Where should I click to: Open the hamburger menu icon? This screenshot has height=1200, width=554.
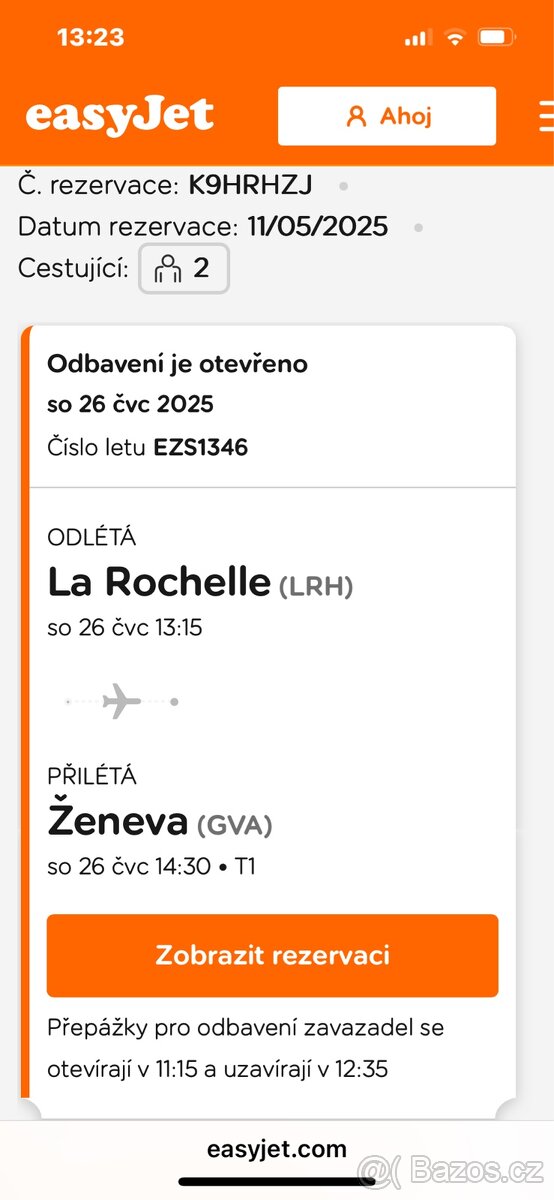546,116
